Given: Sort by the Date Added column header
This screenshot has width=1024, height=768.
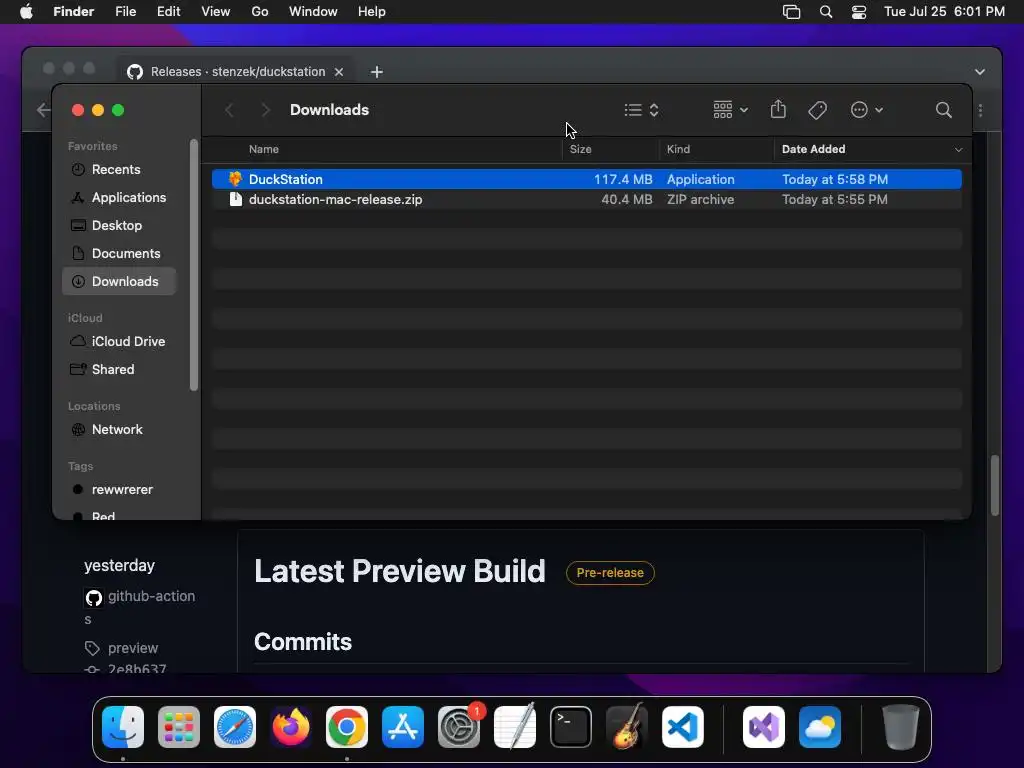Looking at the screenshot, I should point(813,149).
